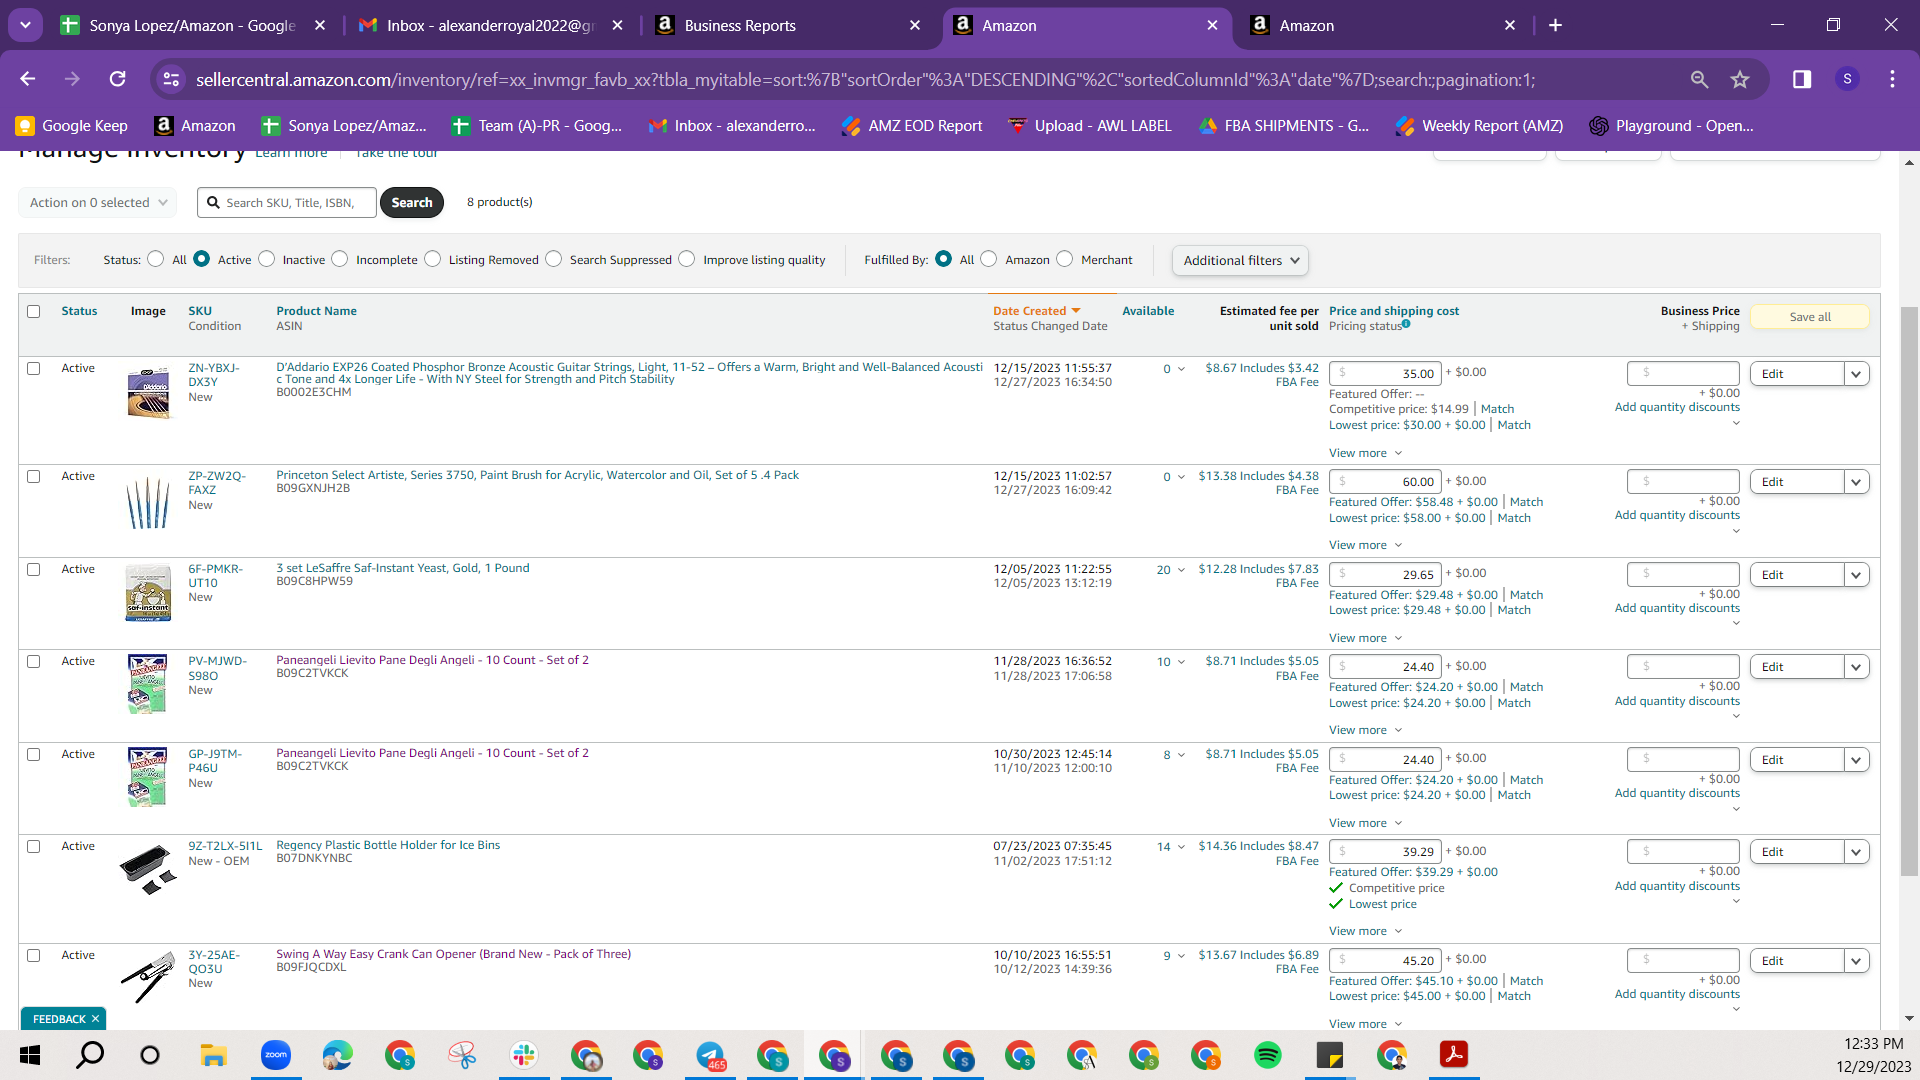The image size is (1920, 1080).
Task: Click the Pricing status info icon
Action: [1406, 324]
